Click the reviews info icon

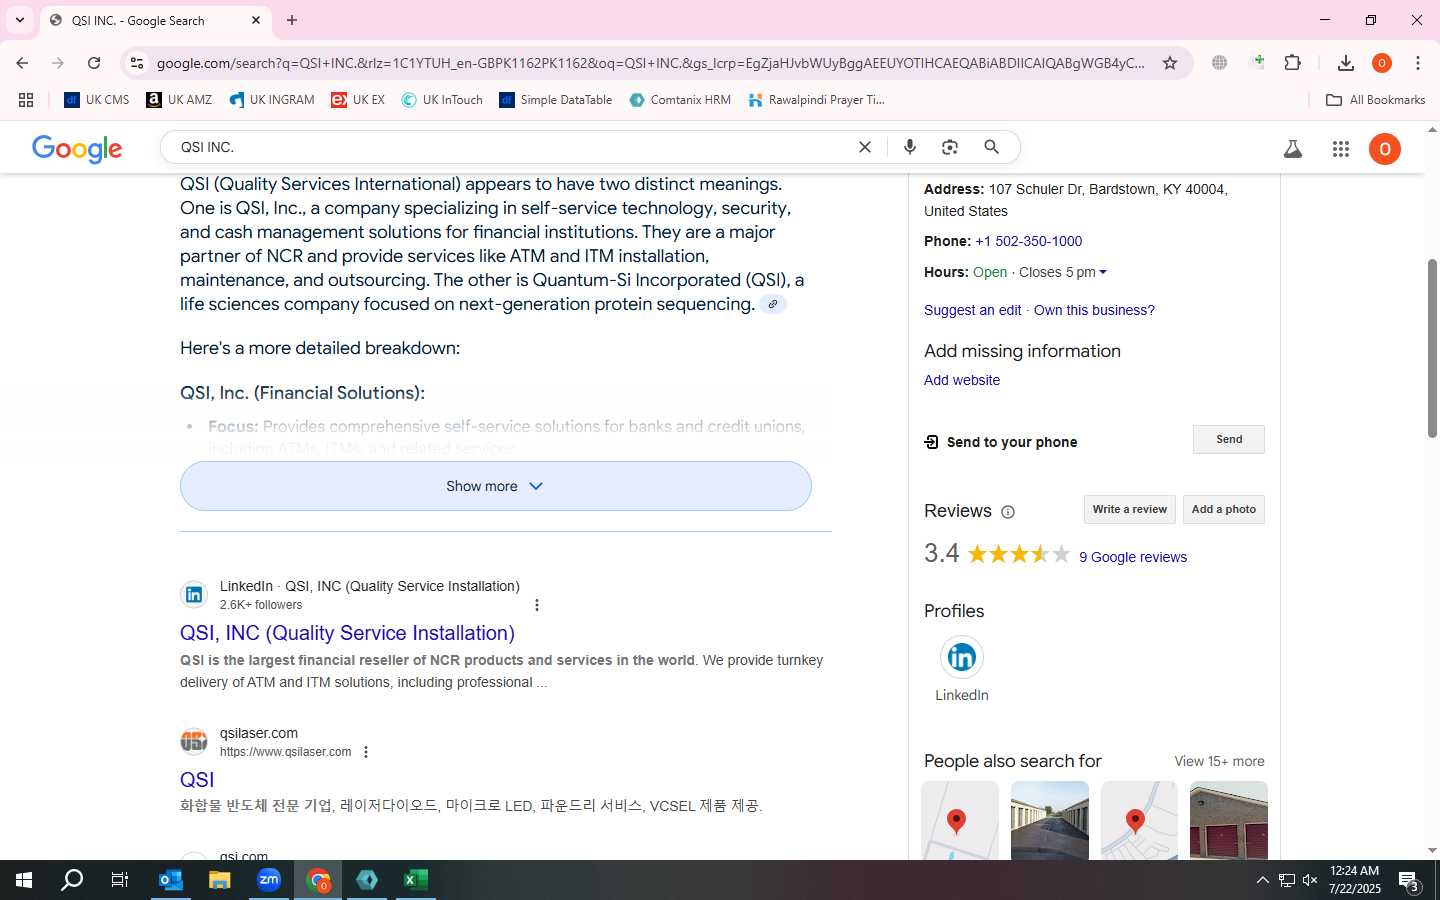1008,512
